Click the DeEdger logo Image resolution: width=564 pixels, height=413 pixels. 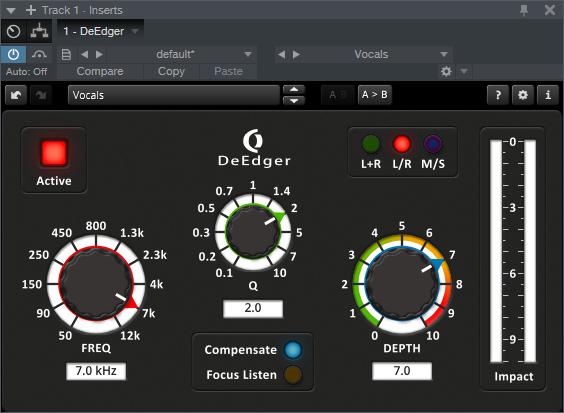[x=254, y=149]
